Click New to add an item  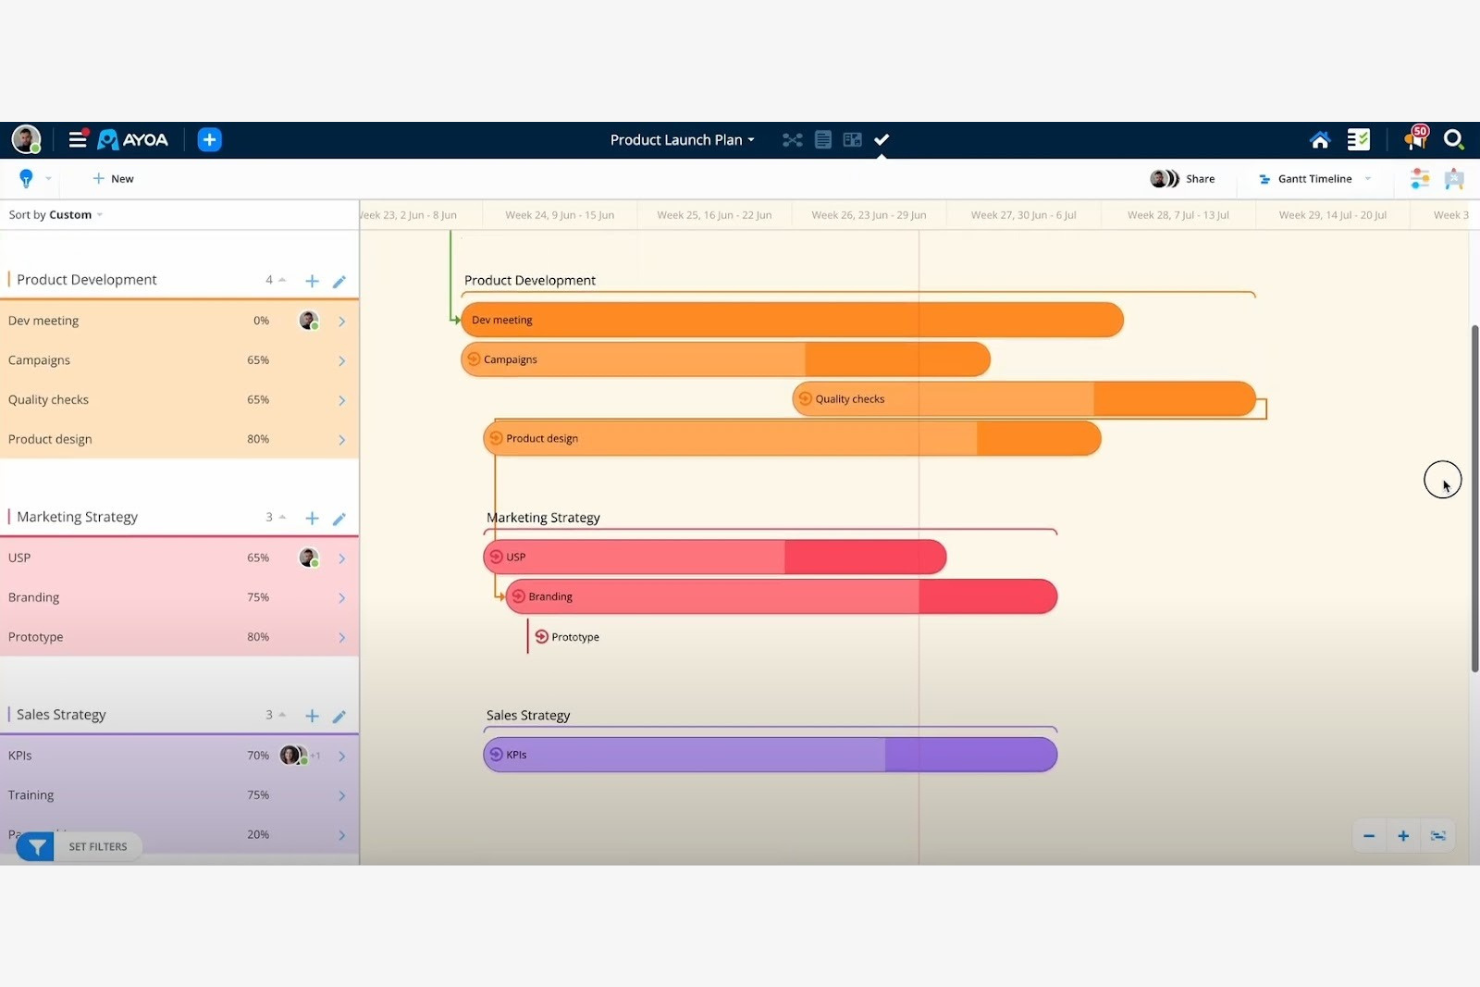113,178
